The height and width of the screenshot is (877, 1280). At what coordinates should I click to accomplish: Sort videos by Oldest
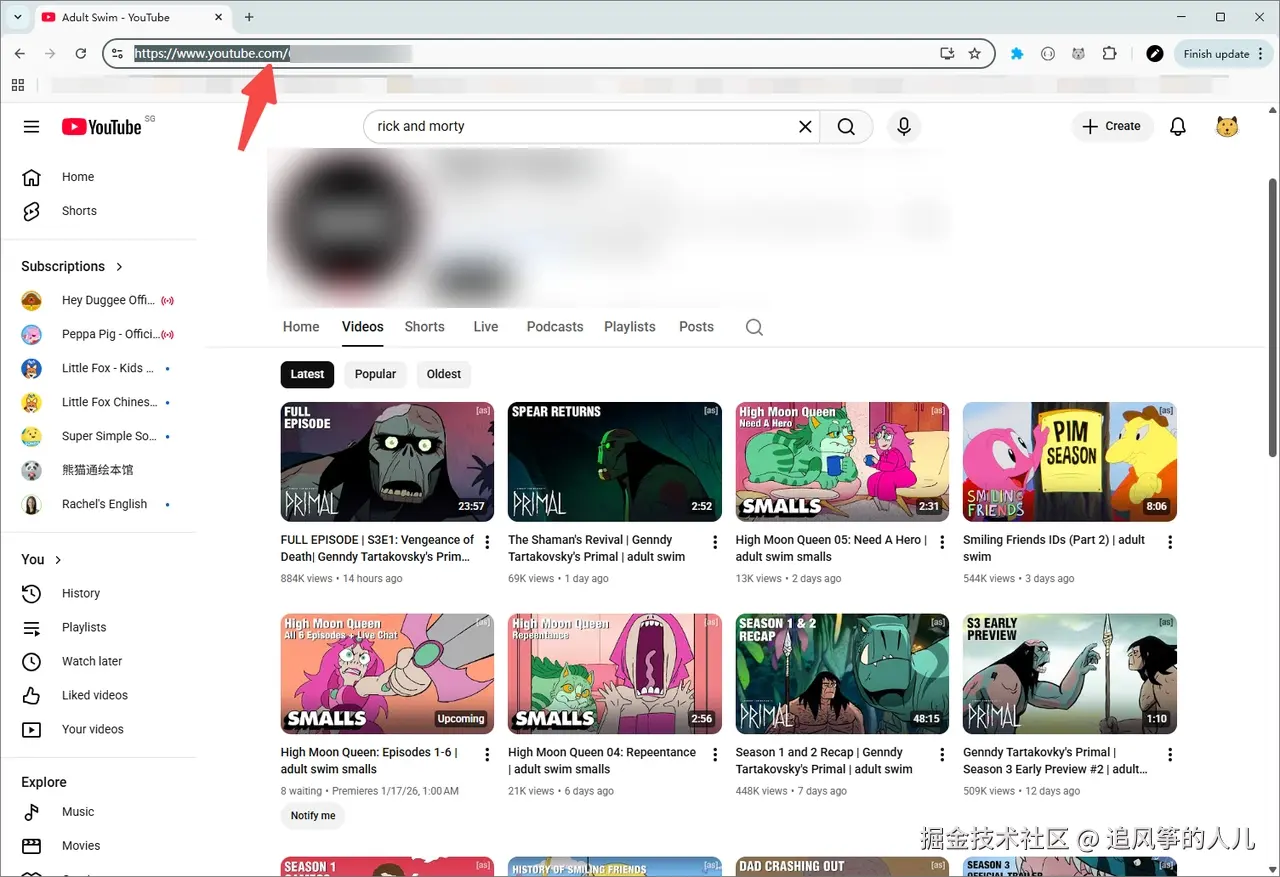click(x=444, y=374)
